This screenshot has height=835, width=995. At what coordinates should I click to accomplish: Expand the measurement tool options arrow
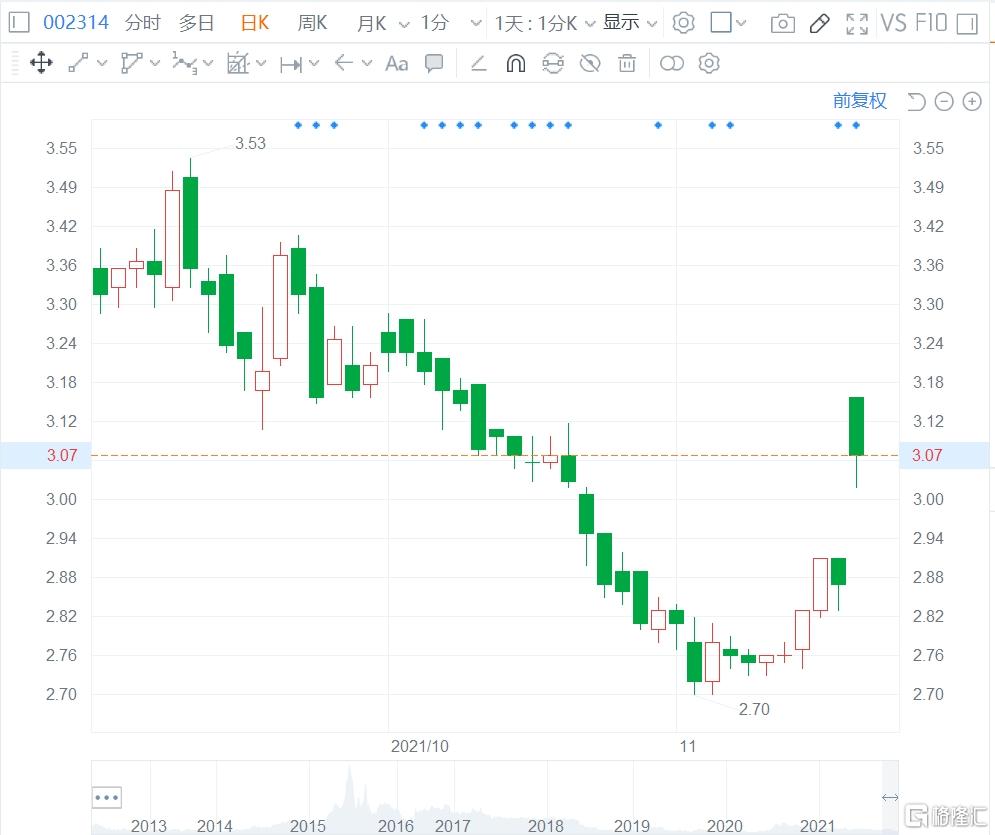(261, 63)
